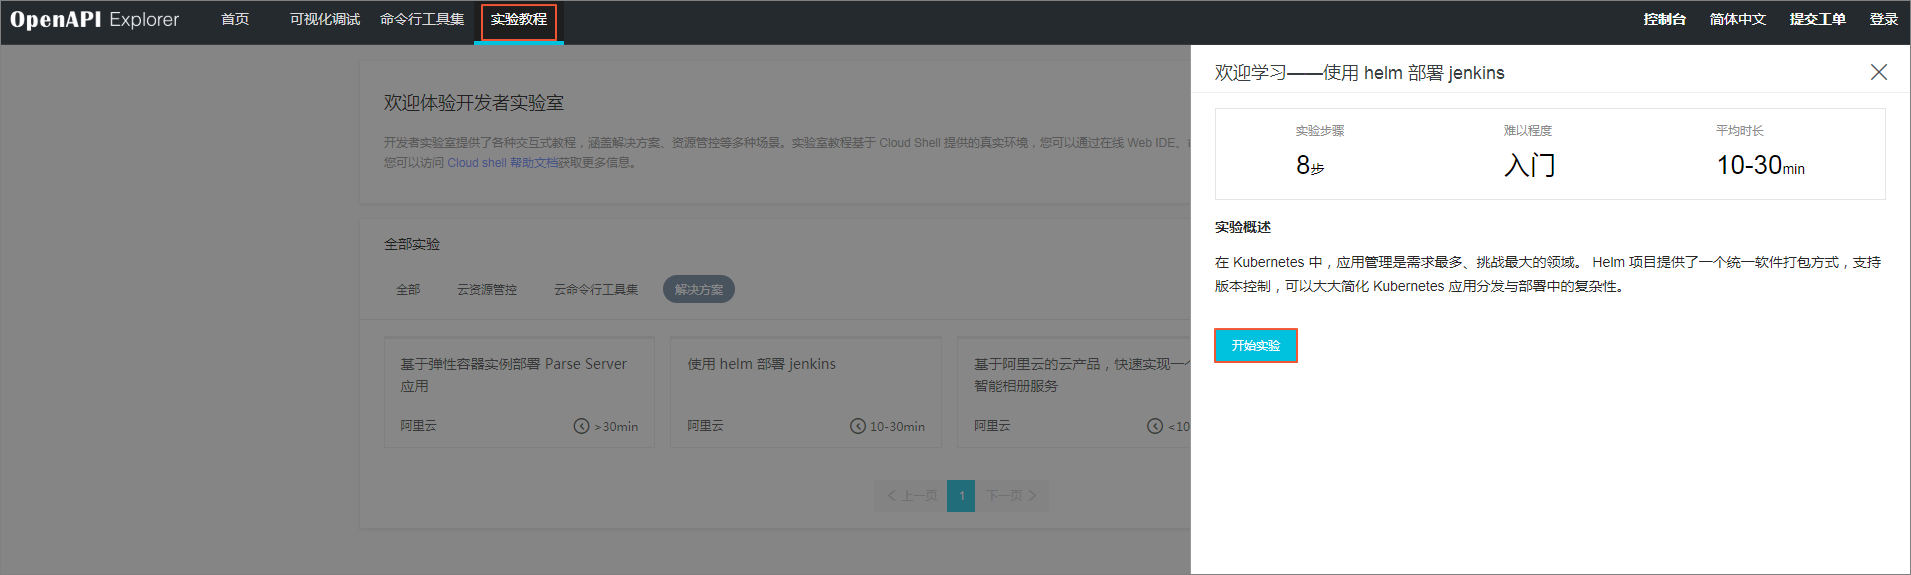Screen dimensions: 1911x575
Task: Select page 1 in pagination
Action: click(961, 496)
